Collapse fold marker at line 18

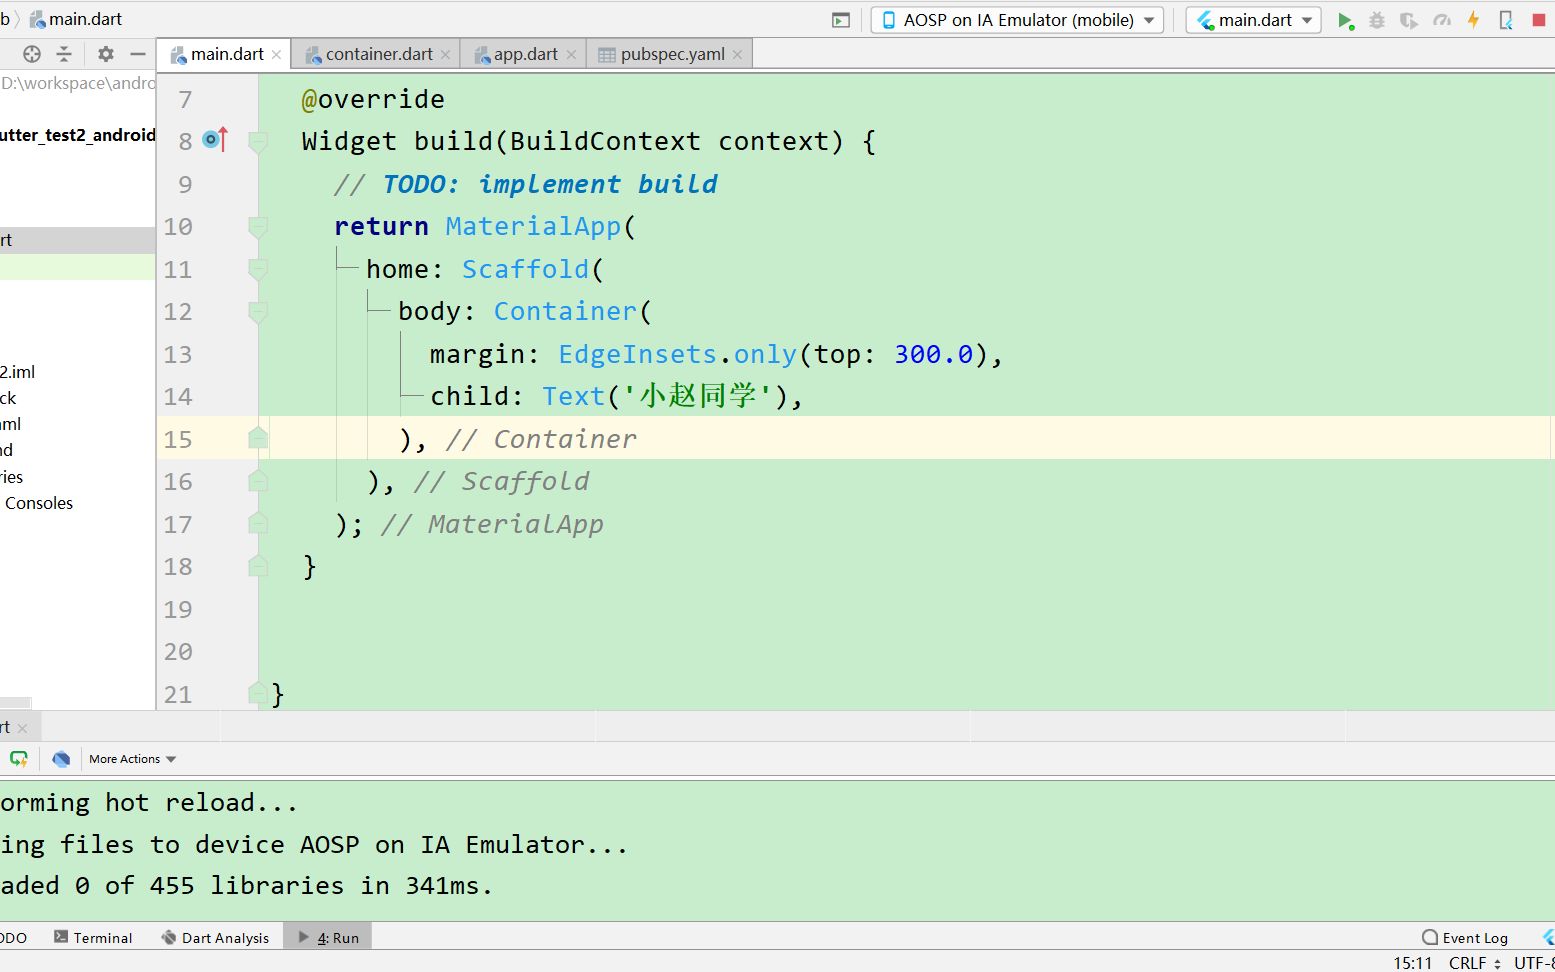258,565
